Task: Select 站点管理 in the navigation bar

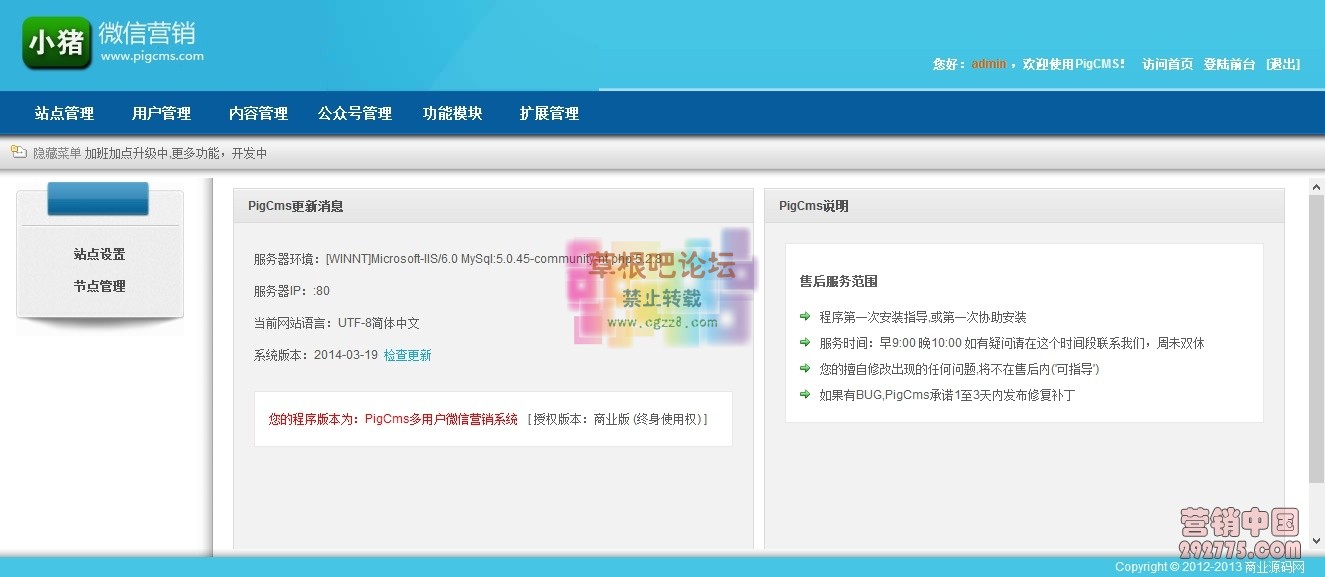Action: click(64, 113)
